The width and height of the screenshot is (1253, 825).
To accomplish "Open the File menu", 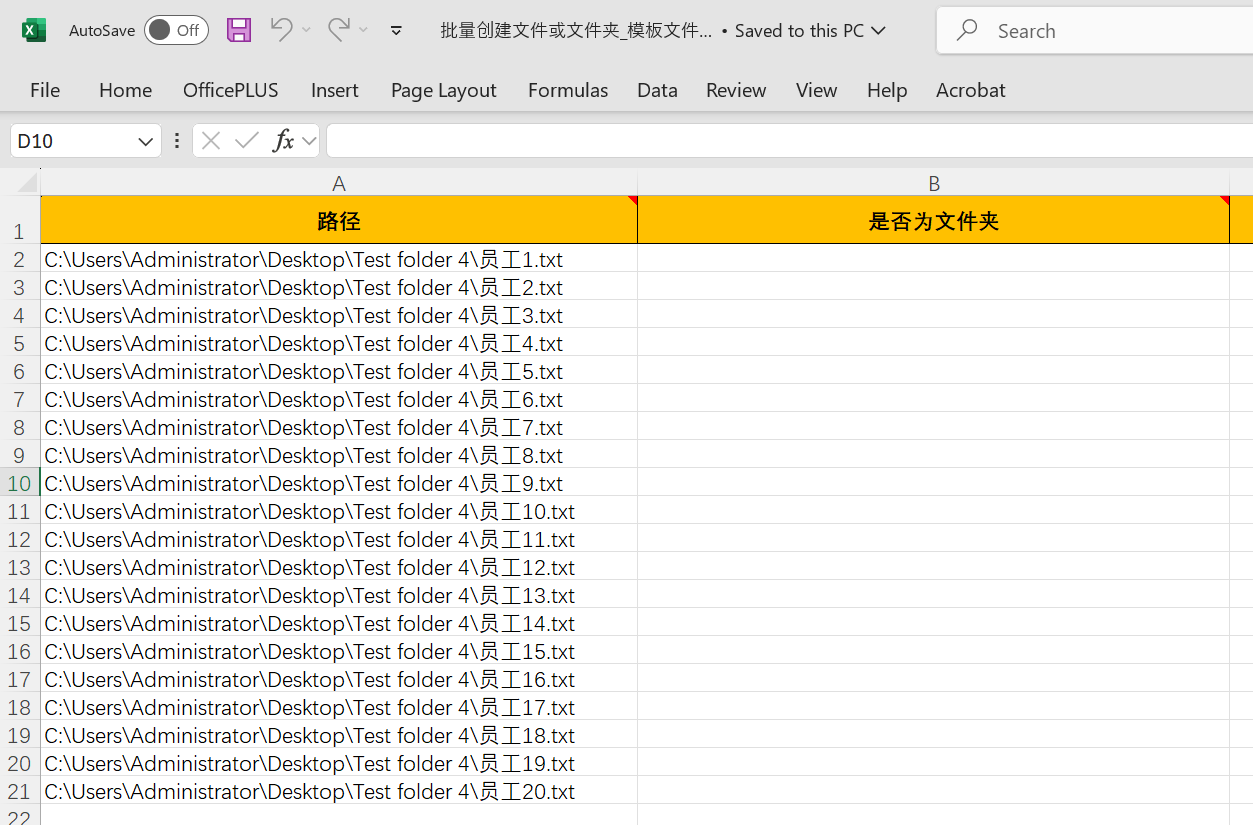I will click(45, 90).
